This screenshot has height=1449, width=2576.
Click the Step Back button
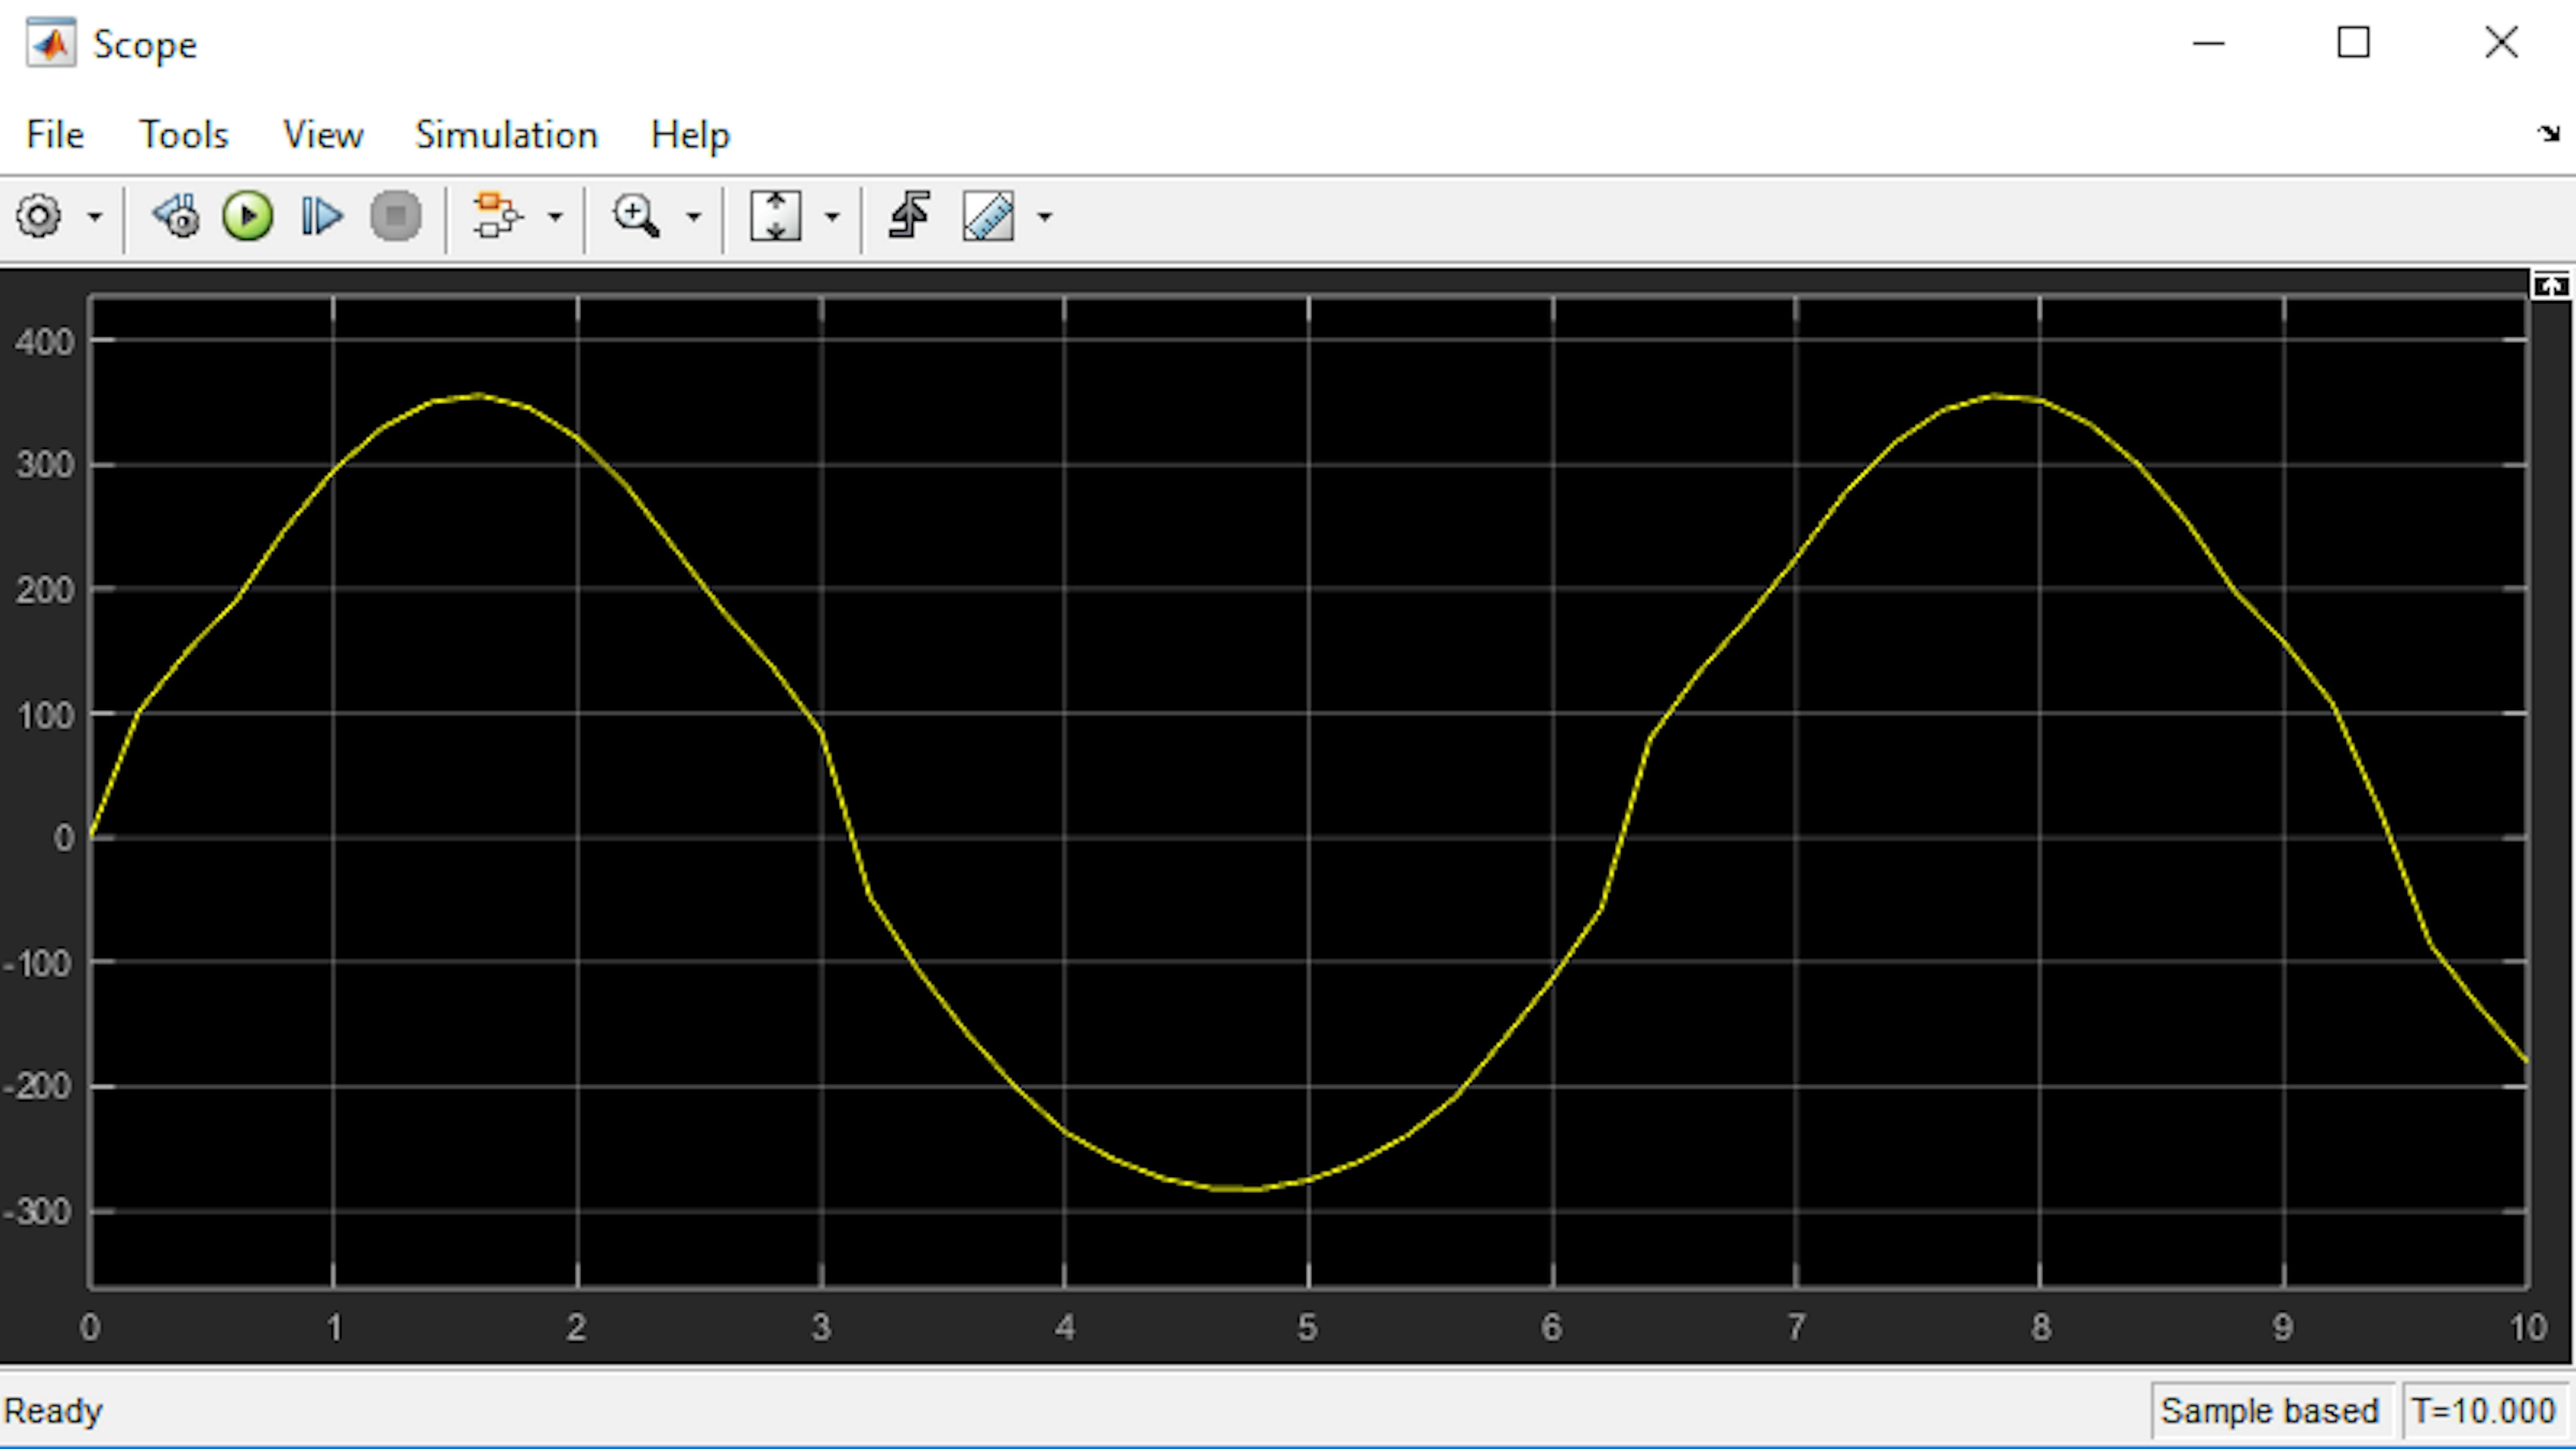176,216
